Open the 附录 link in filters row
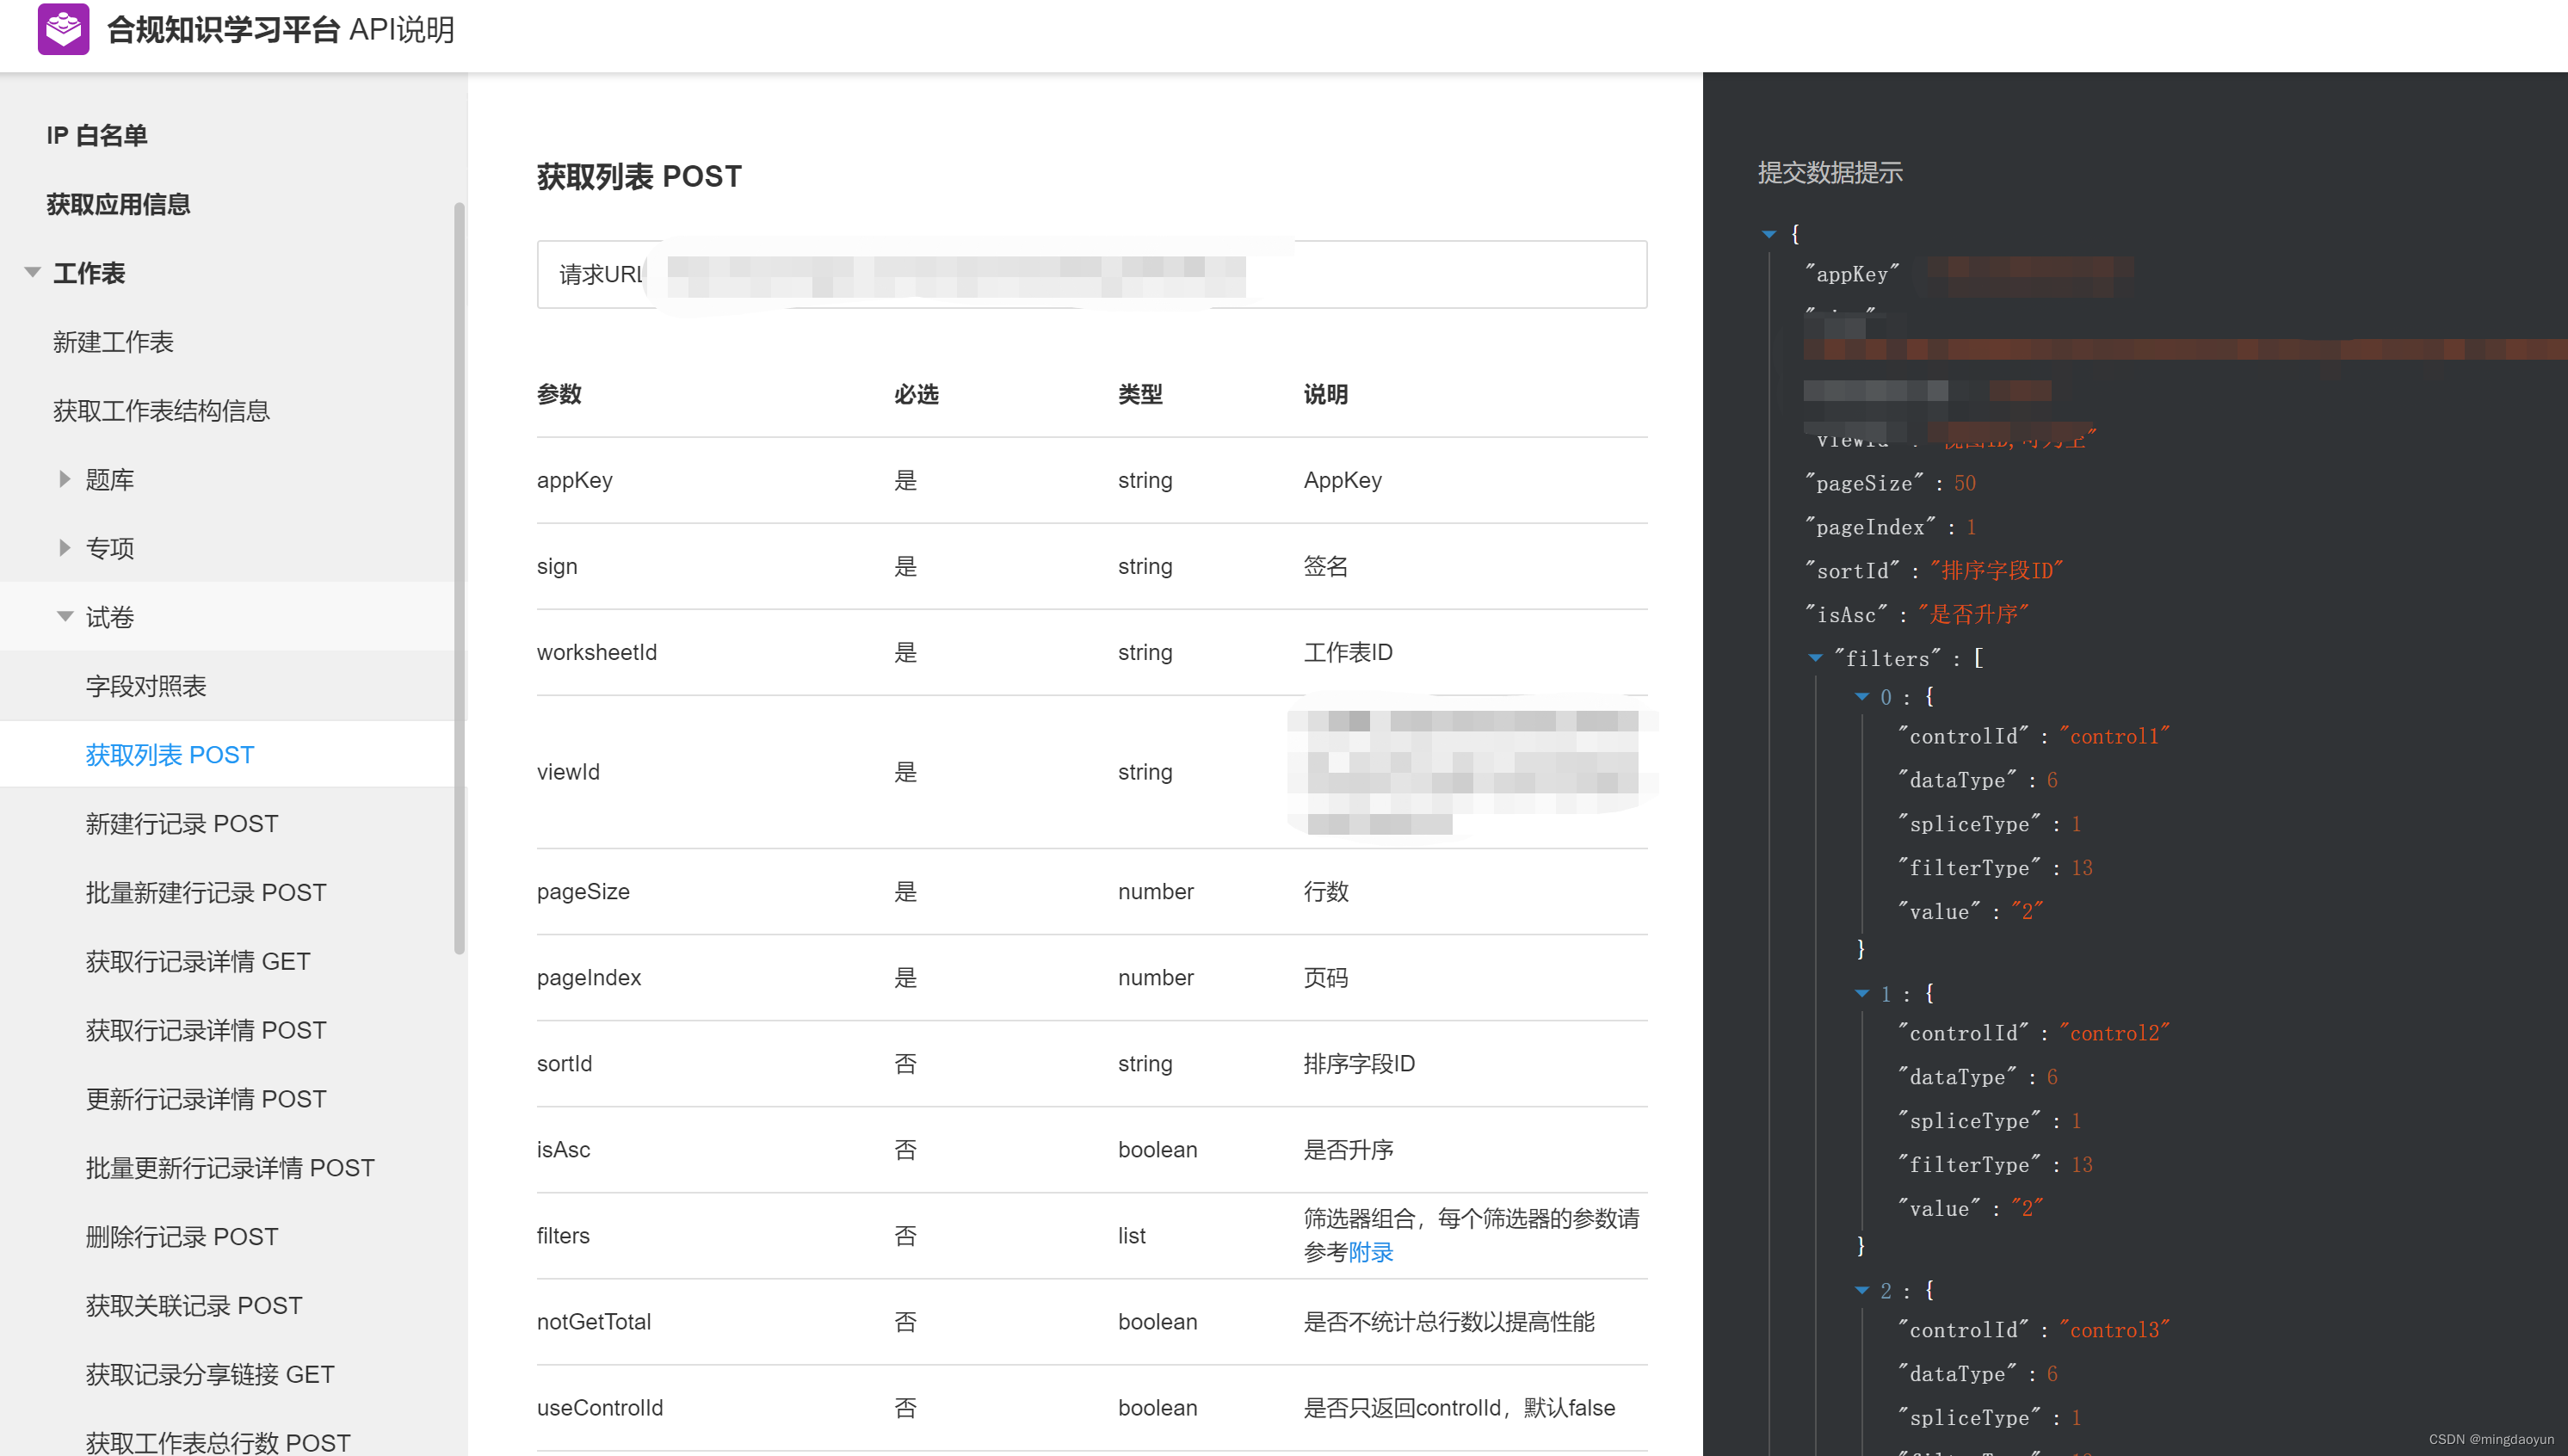Screen dimensions: 2568x1456 tap(1370, 1252)
